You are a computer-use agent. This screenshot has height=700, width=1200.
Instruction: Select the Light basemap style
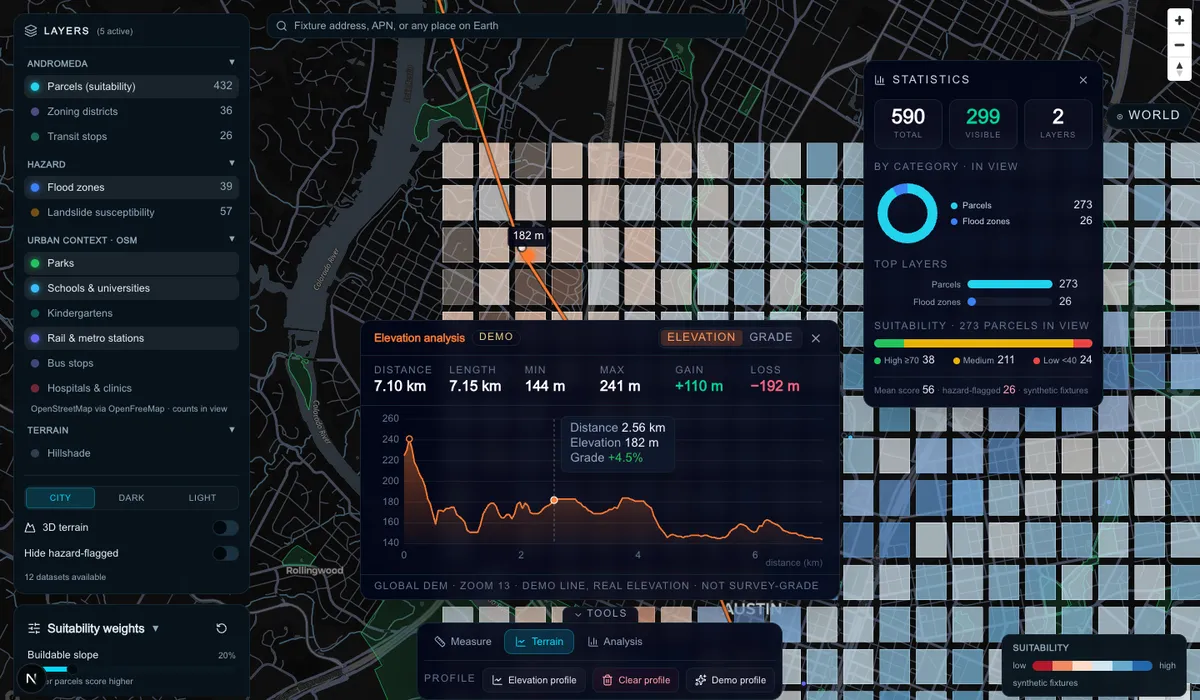[202, 498]
